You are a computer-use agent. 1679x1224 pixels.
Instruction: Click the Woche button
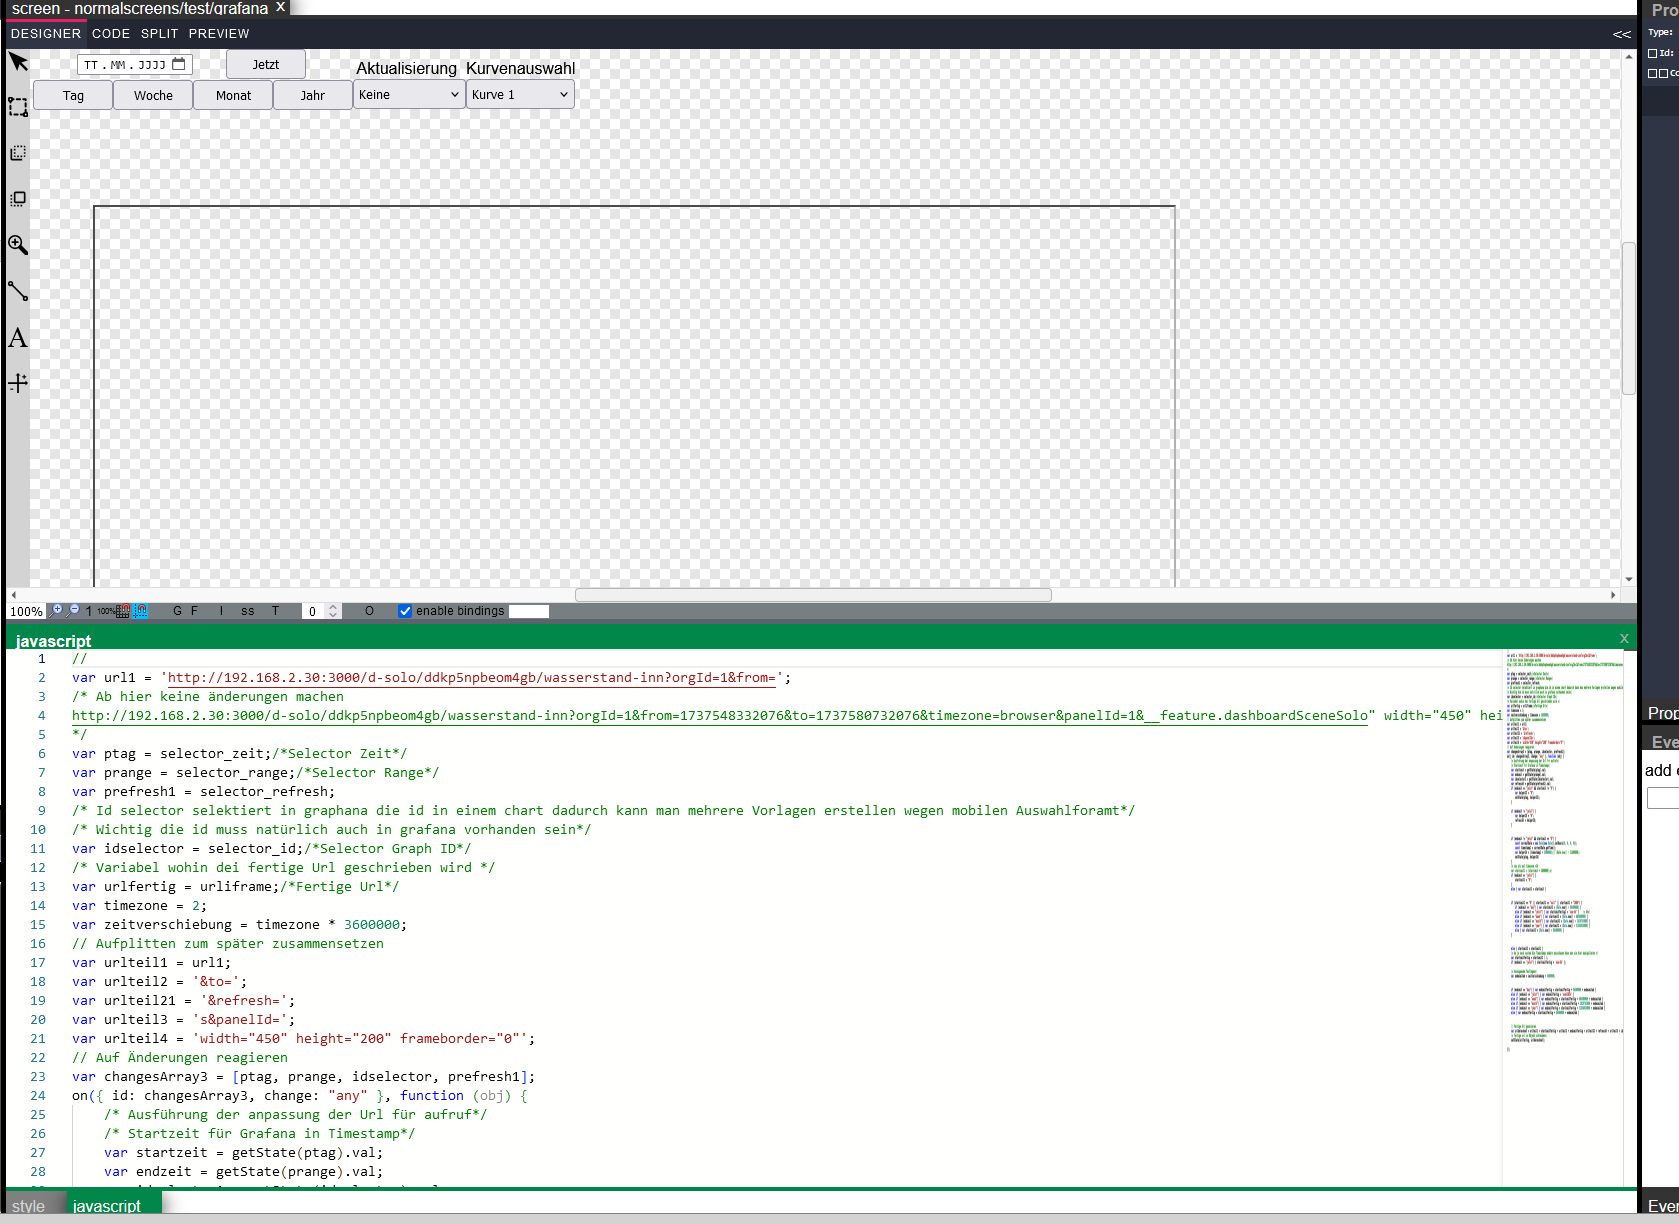coord(153,96)
